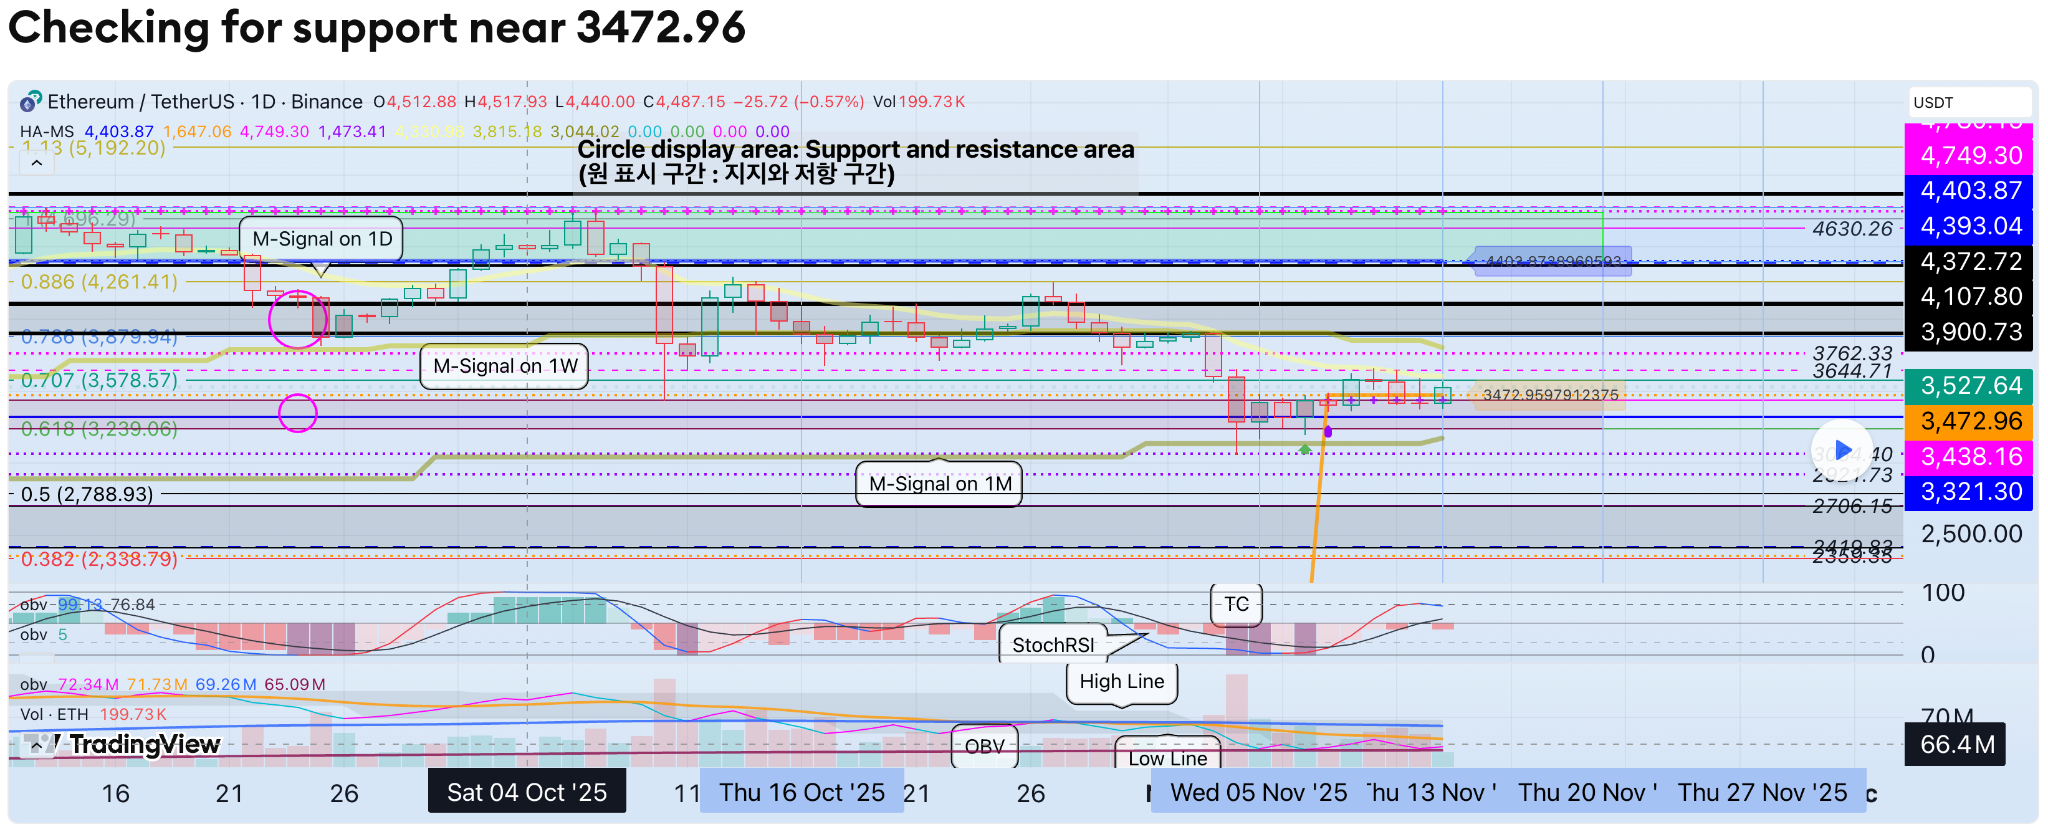Click the Sat 04 Oct '25 date marker

click(x=526, y=792)
